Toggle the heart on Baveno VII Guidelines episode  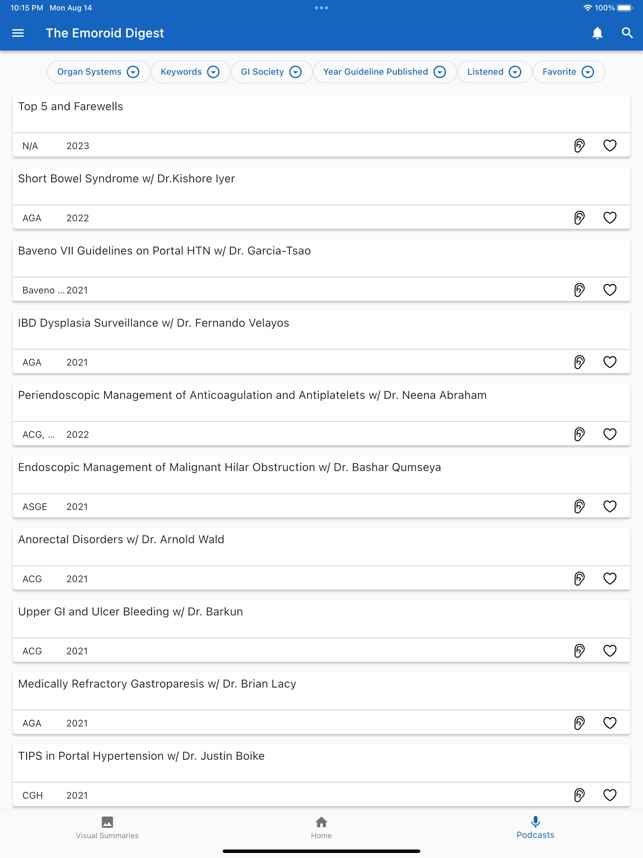coord(610,290)
